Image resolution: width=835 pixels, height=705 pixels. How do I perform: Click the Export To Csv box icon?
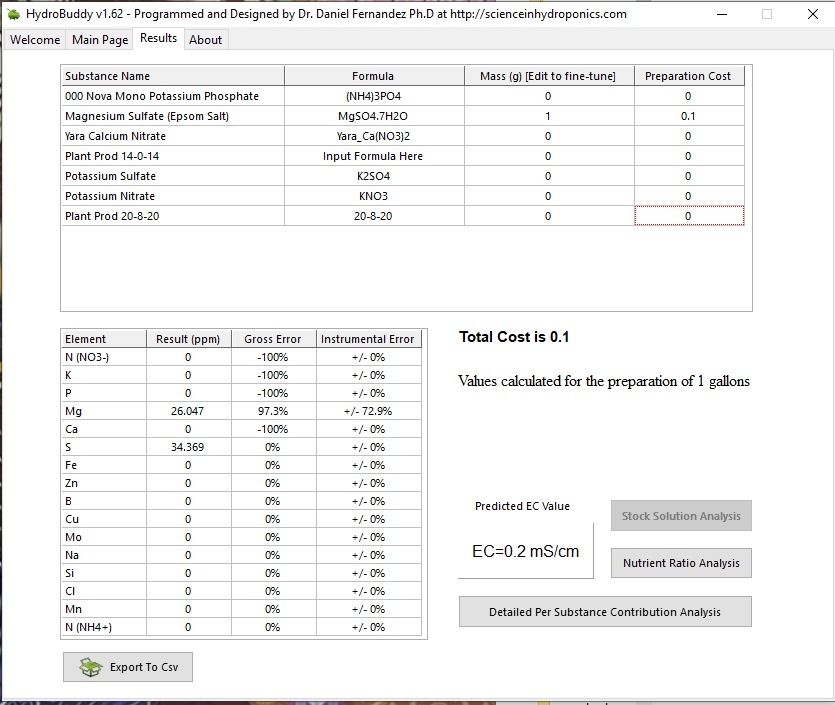coord(91,667)
